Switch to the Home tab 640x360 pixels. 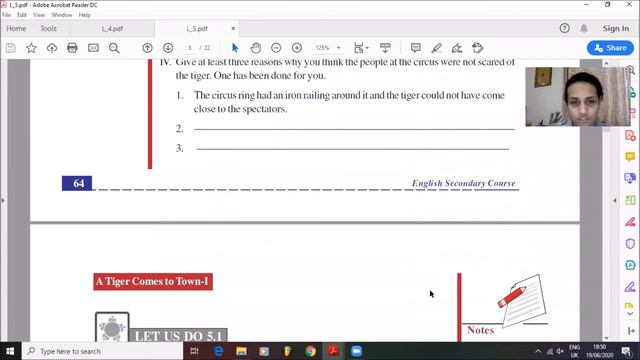(16, 29)
